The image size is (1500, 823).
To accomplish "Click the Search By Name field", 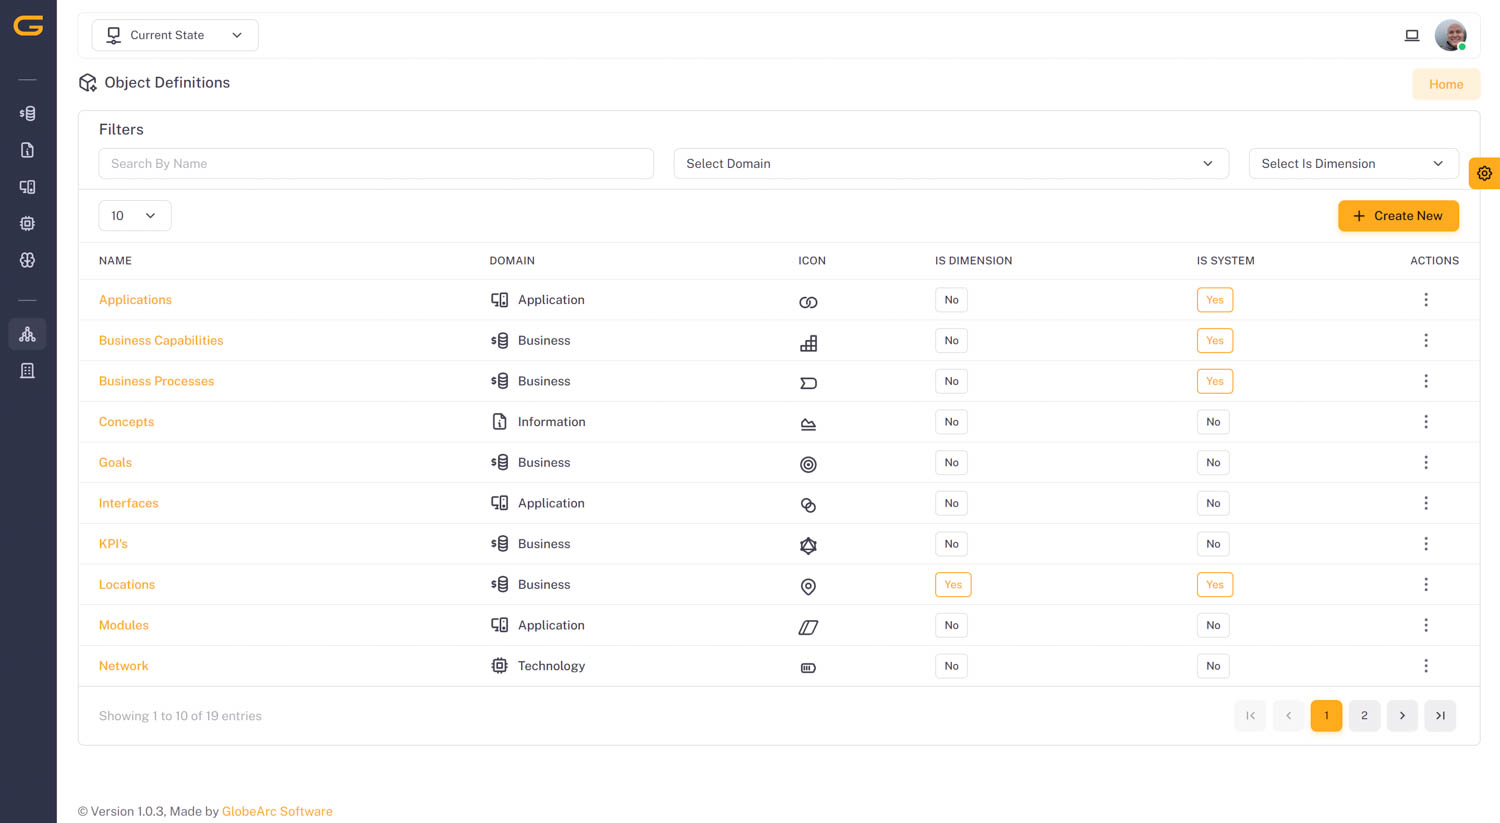I will coord(375,164).
